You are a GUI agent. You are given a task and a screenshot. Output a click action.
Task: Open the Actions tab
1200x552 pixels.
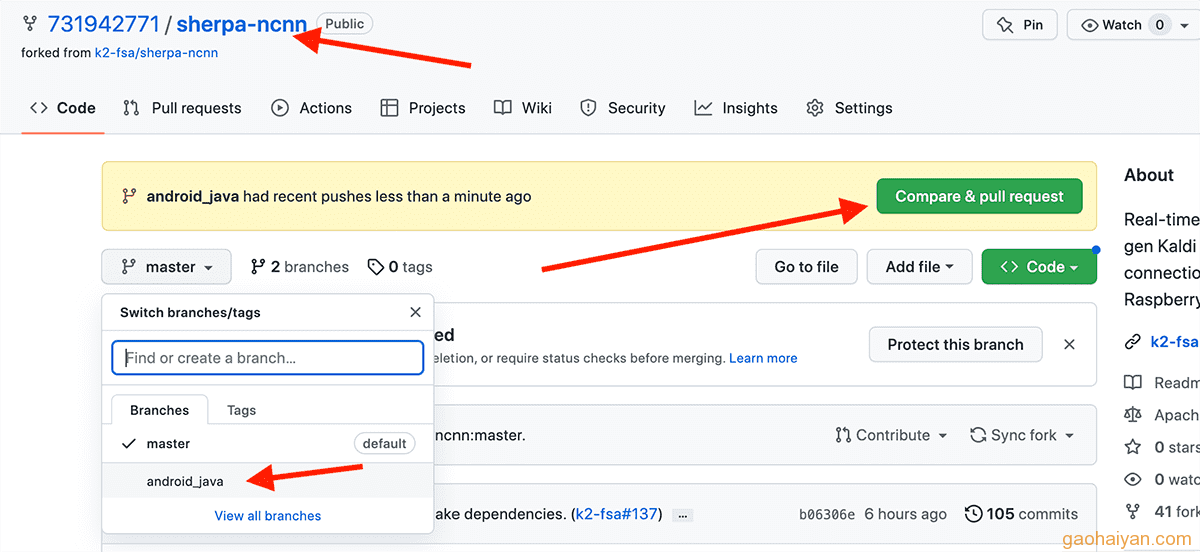312,108
